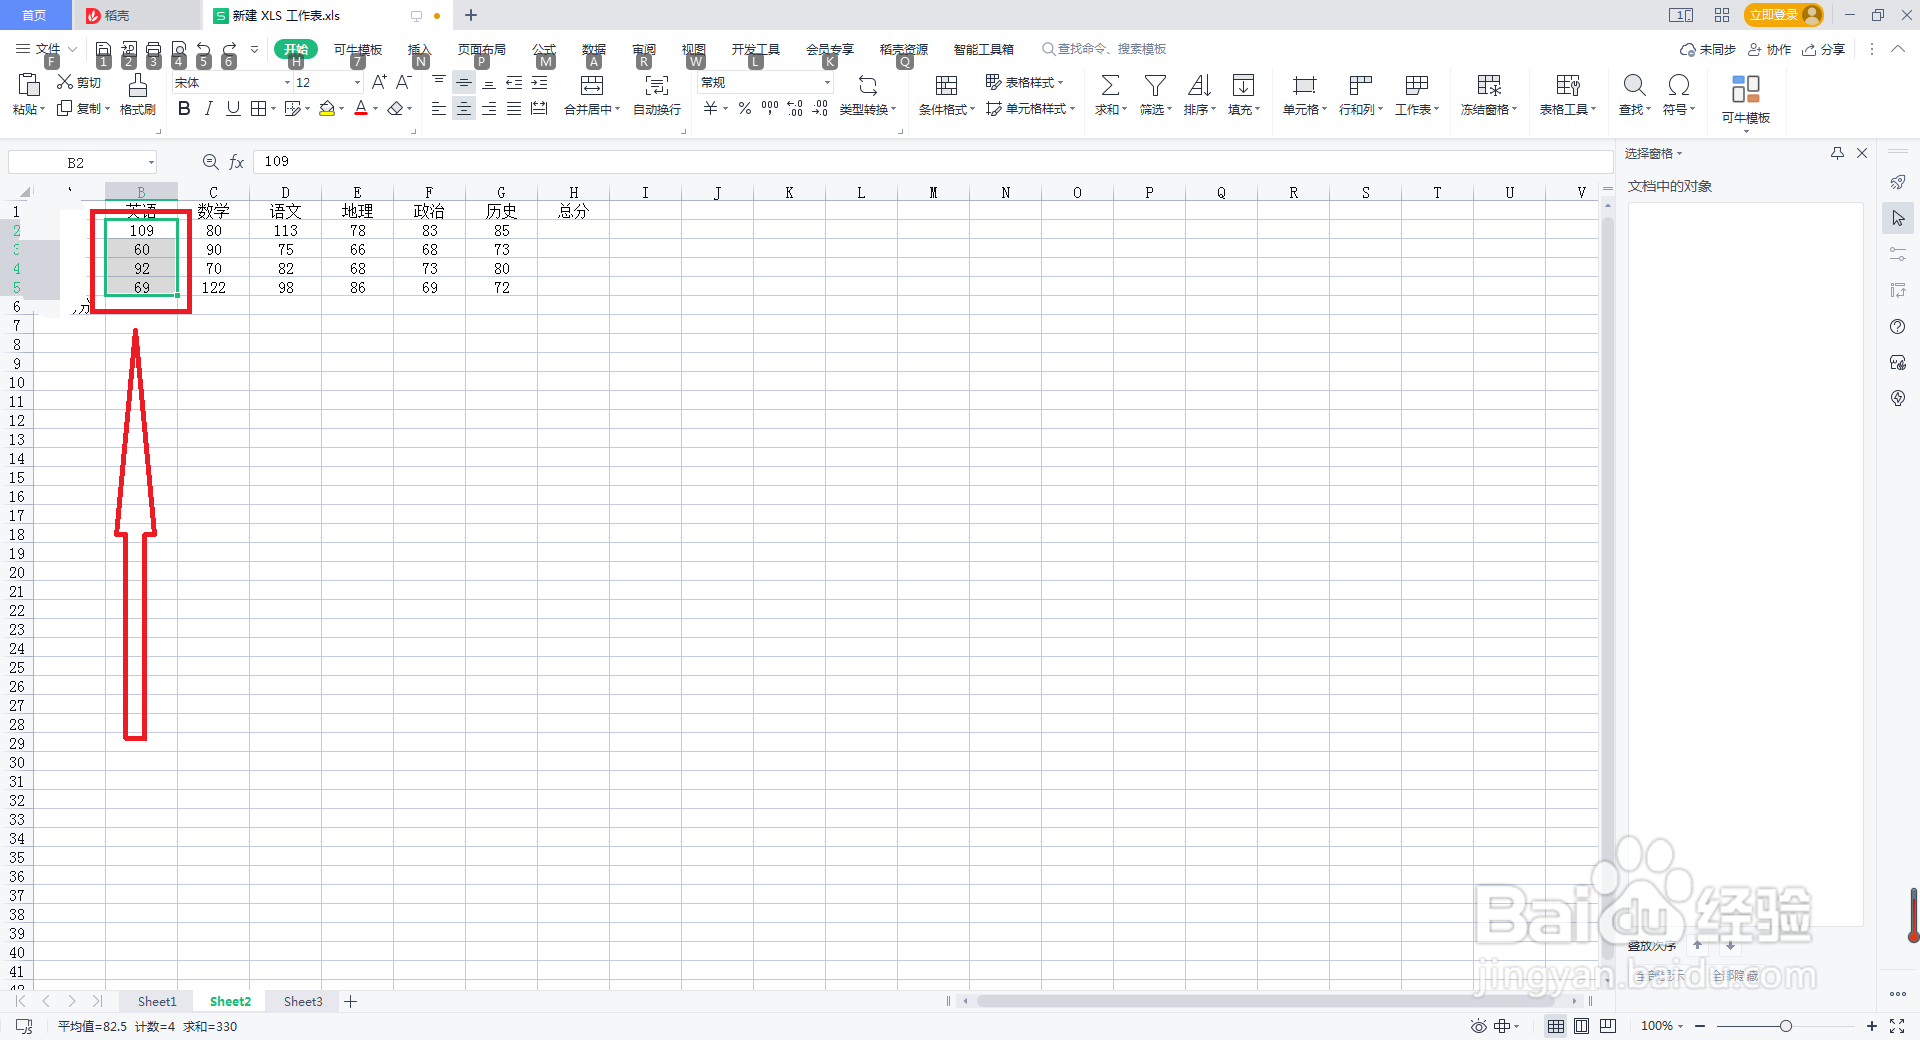Toggle align text right
This screenshot has width=1920, height=1040.
pos(489,109)
